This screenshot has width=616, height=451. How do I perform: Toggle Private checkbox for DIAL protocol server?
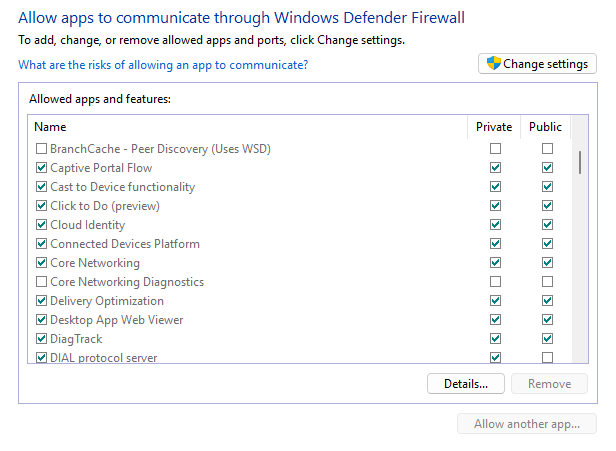click(495, 358)
